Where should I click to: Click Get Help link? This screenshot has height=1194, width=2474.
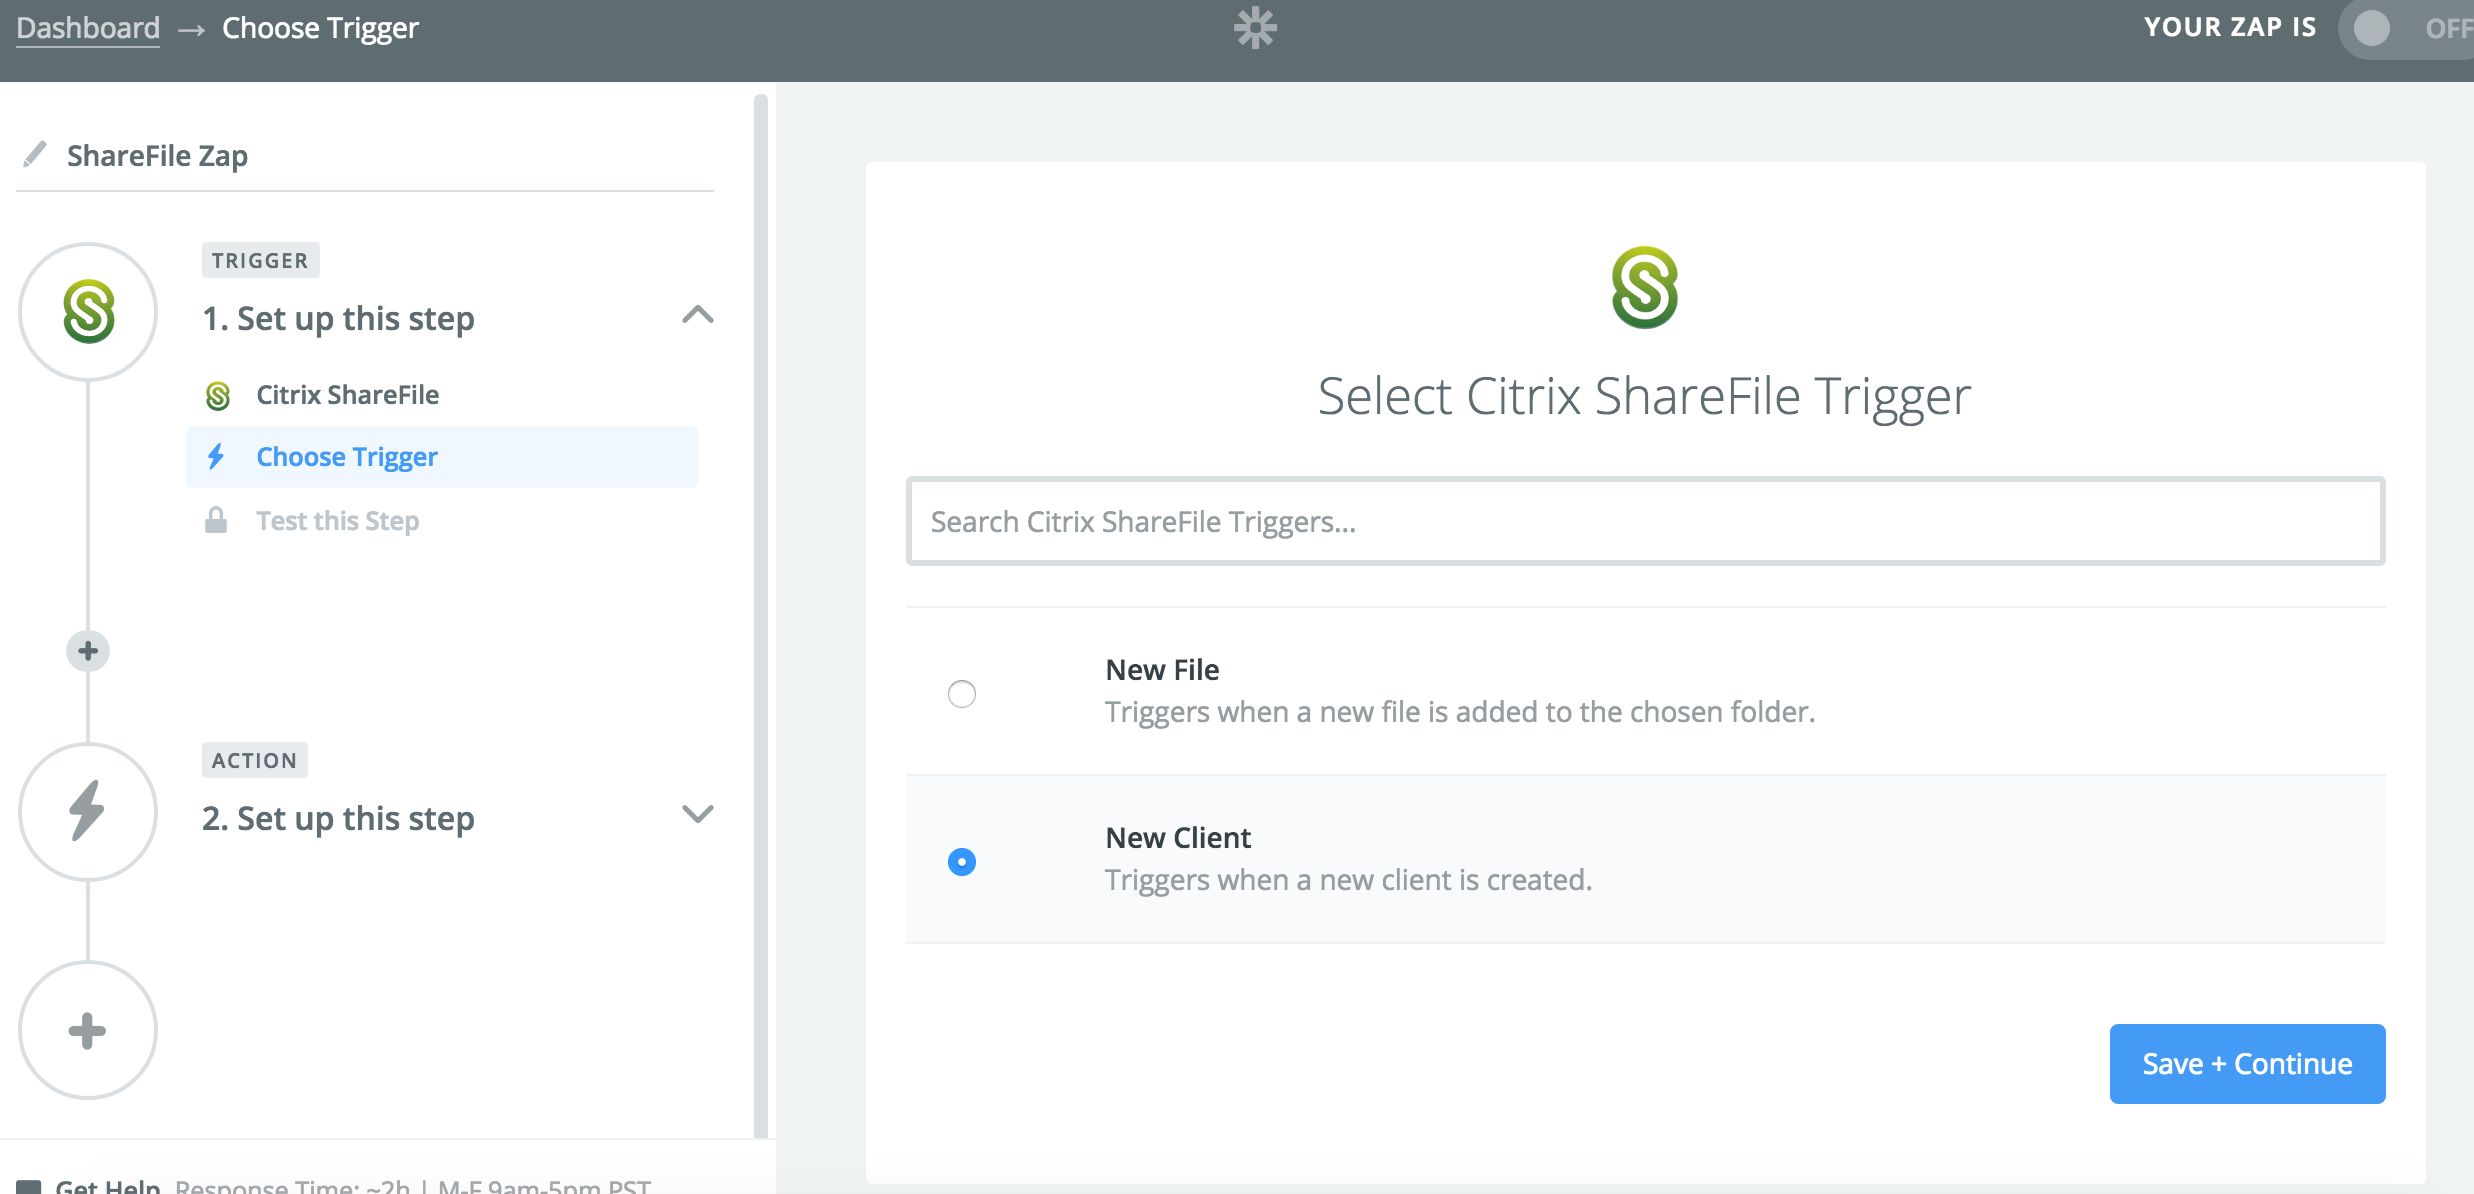coord(108,1186)
